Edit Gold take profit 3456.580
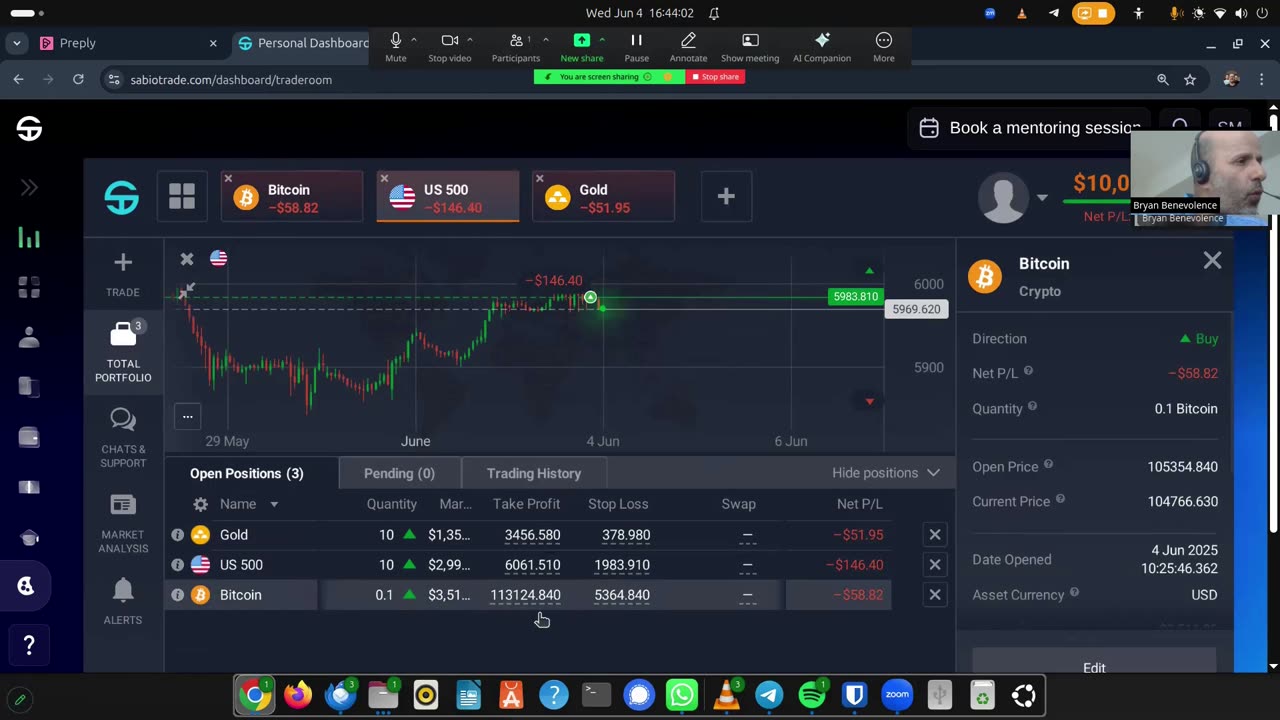 pos(532,535)
